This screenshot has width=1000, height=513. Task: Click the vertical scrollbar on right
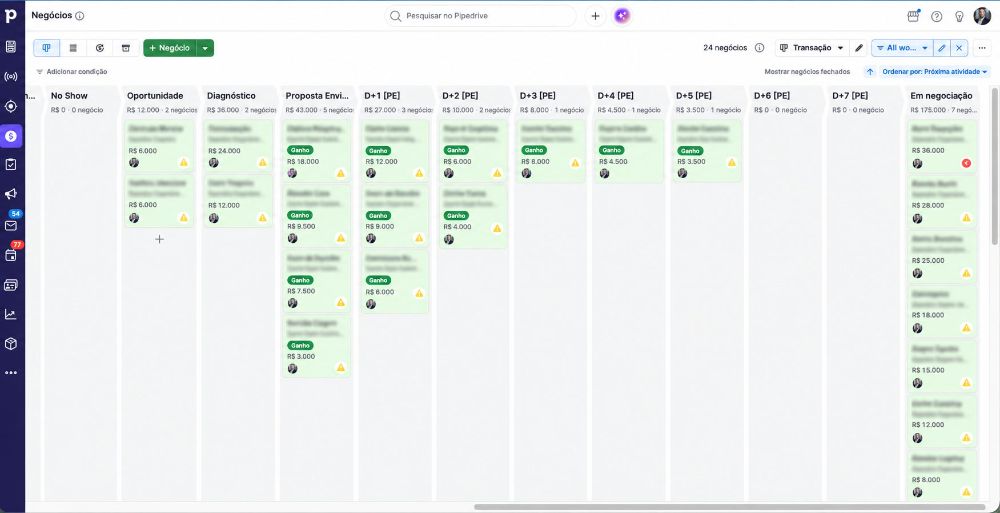pos(995,166)
